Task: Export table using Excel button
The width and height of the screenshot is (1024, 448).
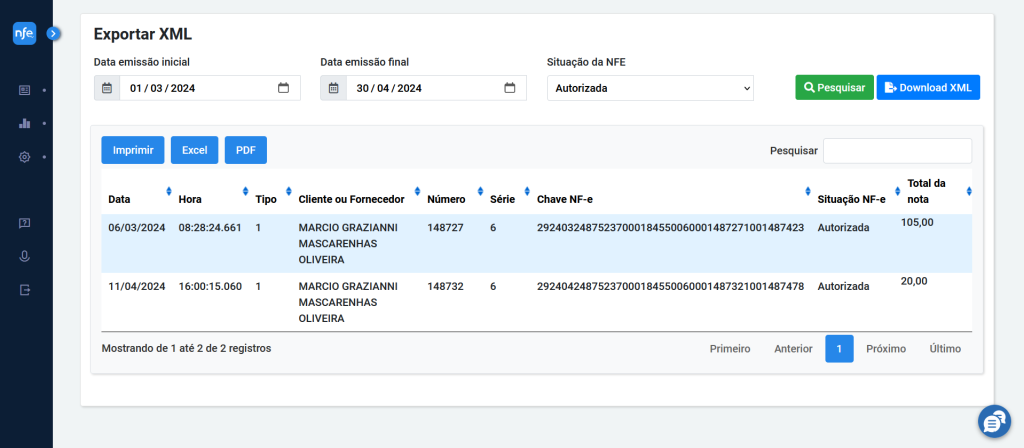Action: 195,150
